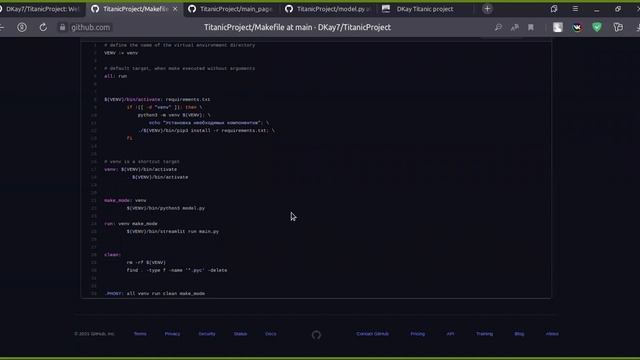Open the collections icon right of shield
Image resolution: width=640 pixels, height=360 pixels.
tap(618, 27)
